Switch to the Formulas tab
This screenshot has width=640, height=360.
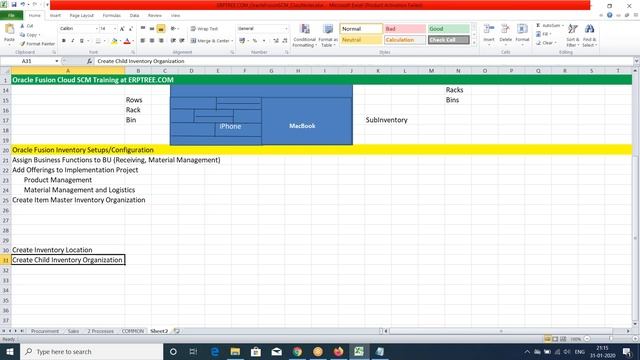tap(111, 16)
